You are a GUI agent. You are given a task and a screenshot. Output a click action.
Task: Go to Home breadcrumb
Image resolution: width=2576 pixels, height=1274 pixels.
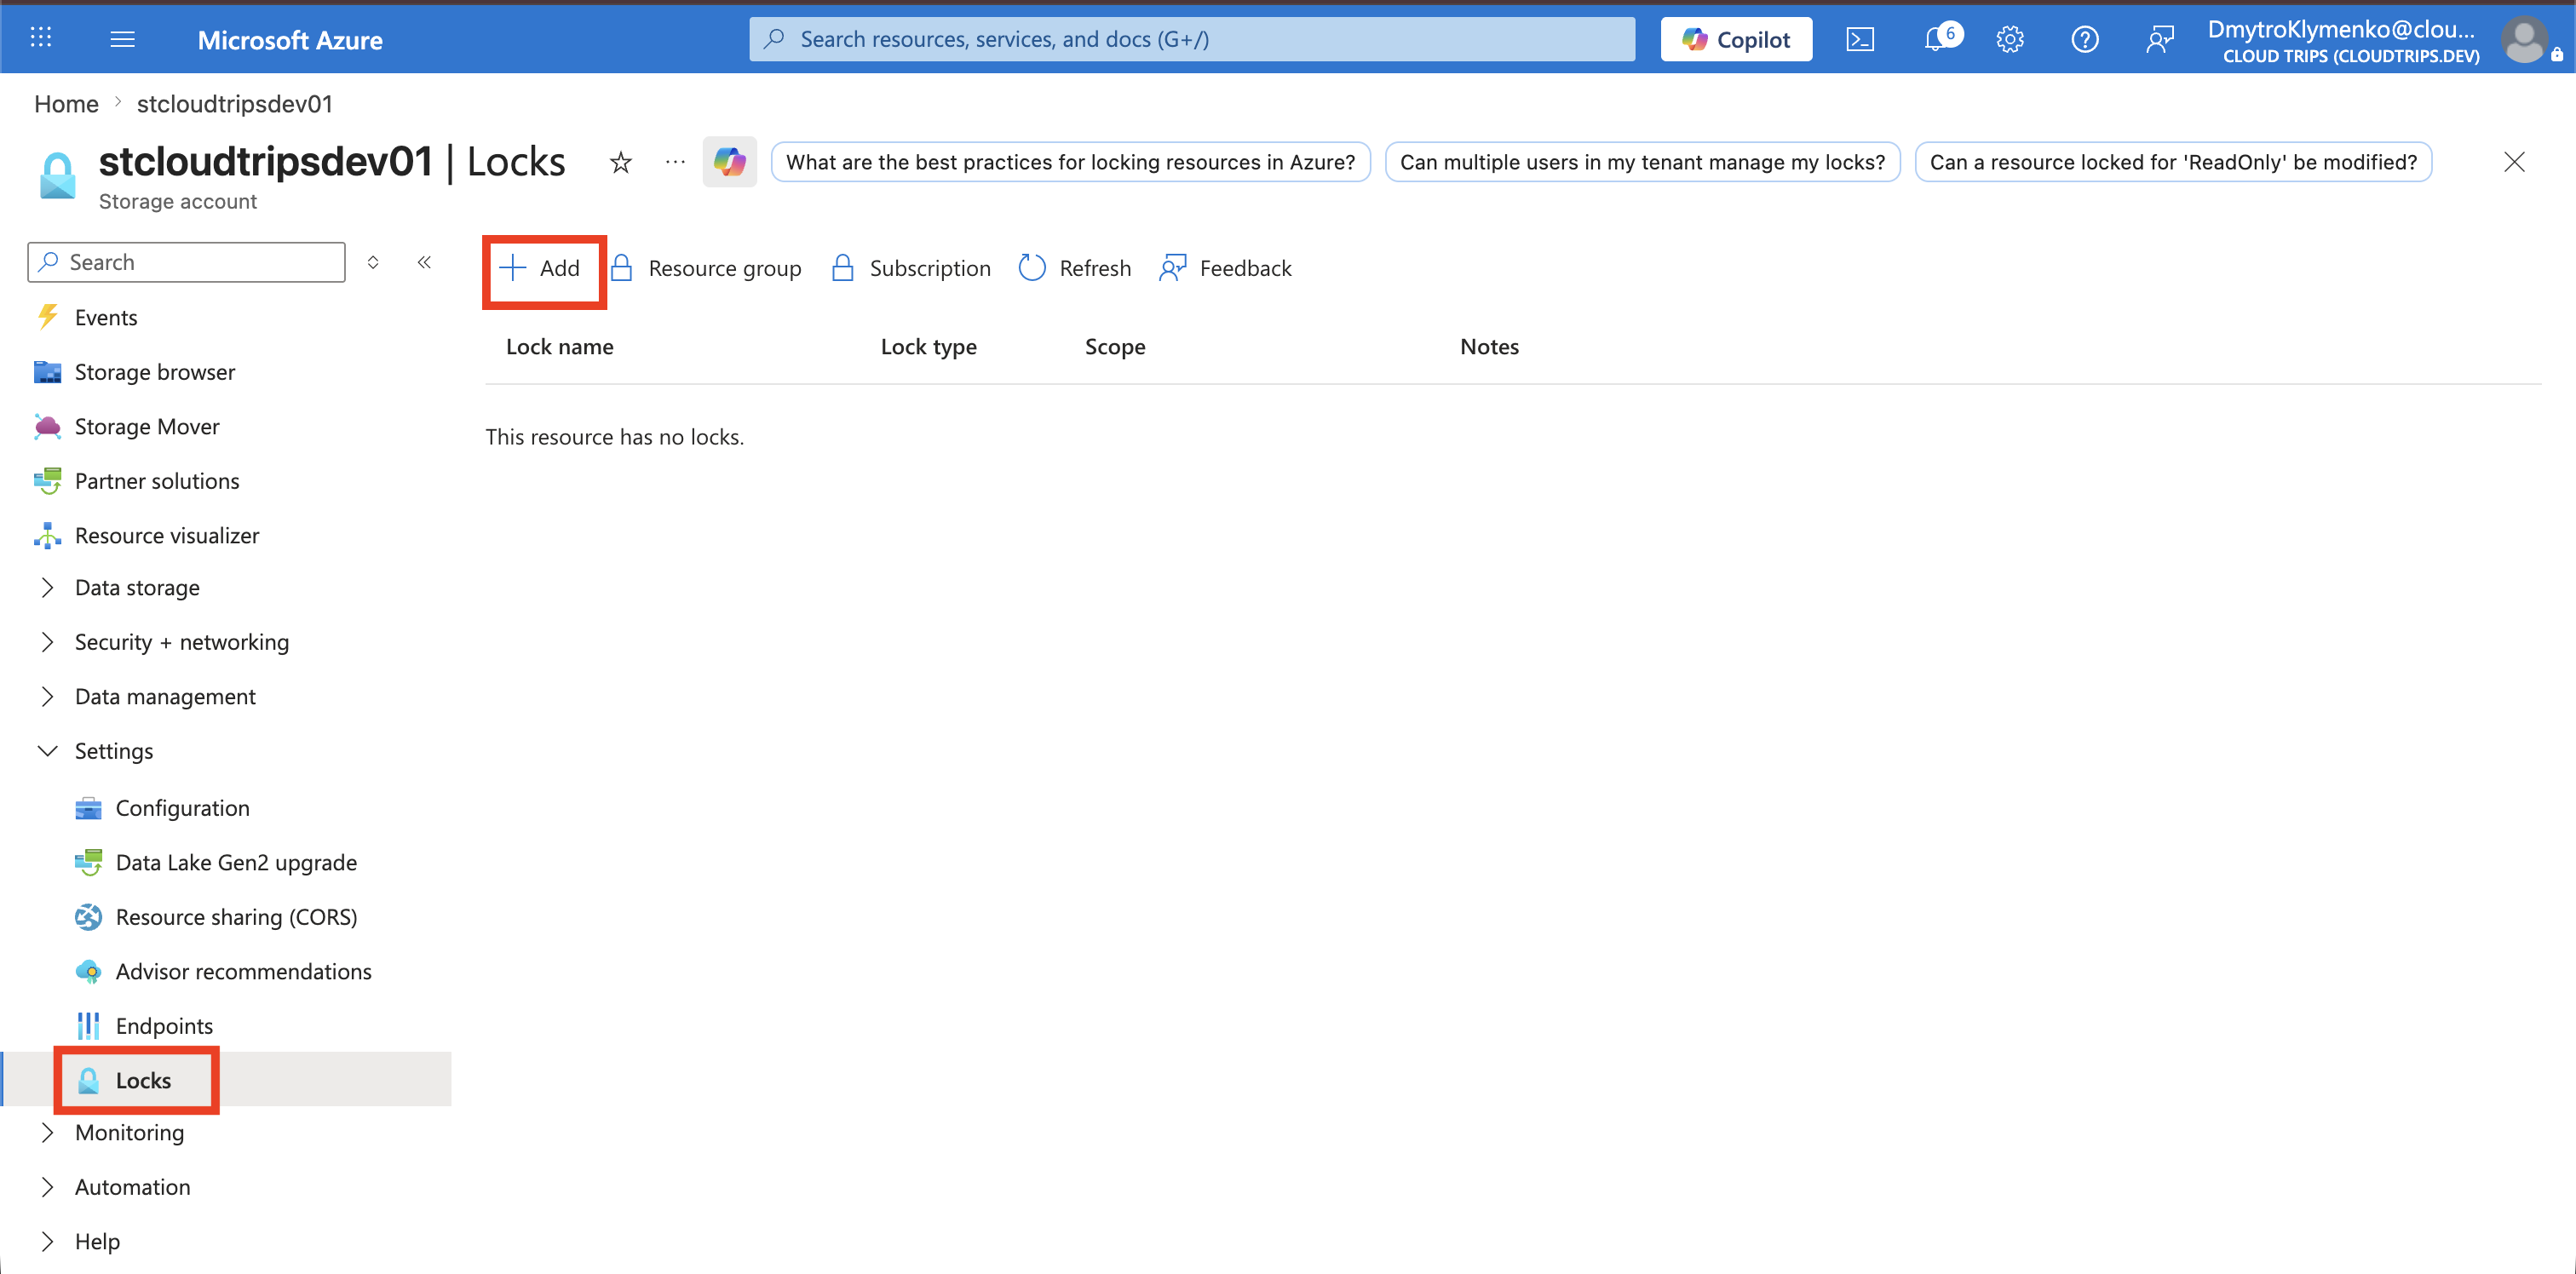[66, 104]
